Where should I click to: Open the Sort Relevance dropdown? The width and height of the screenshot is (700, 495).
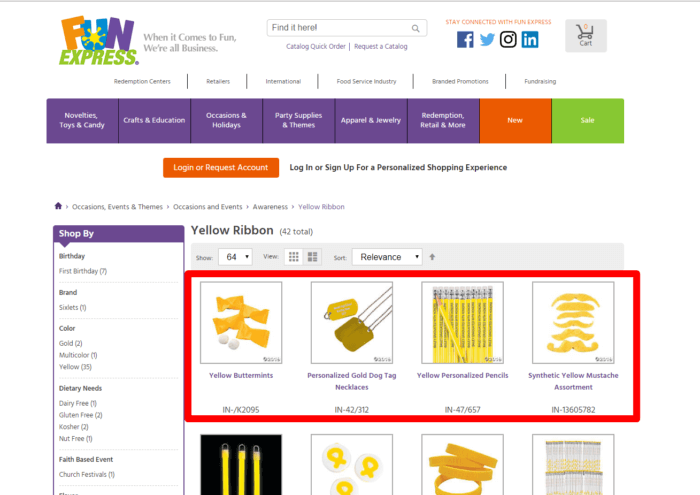387,257
